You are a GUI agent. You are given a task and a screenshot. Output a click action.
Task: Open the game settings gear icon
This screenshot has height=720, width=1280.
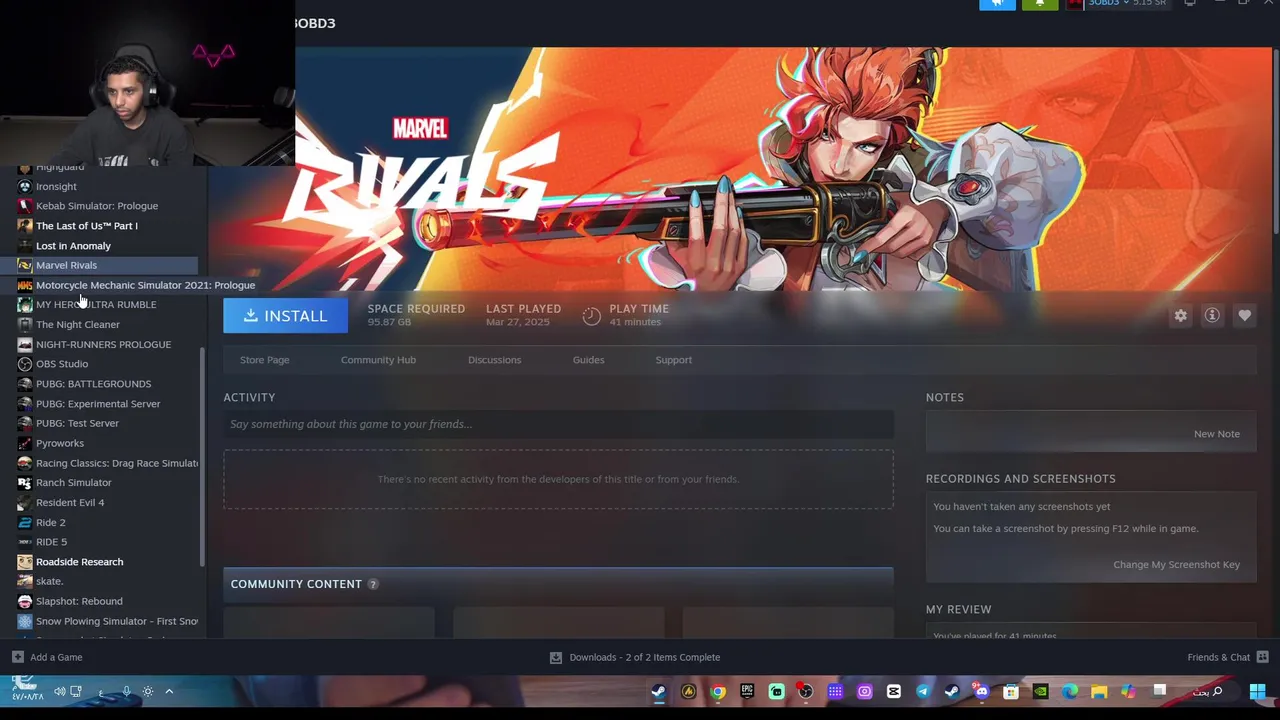1181,316
